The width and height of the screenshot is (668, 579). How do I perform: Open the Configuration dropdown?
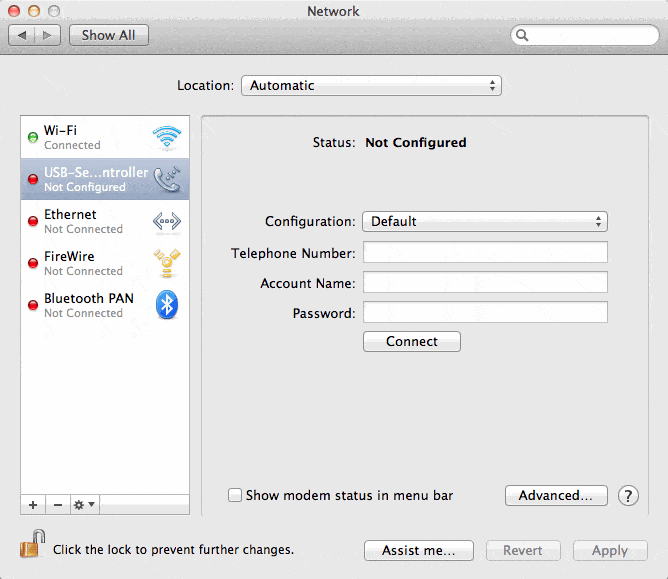click(x=485, y=222)
